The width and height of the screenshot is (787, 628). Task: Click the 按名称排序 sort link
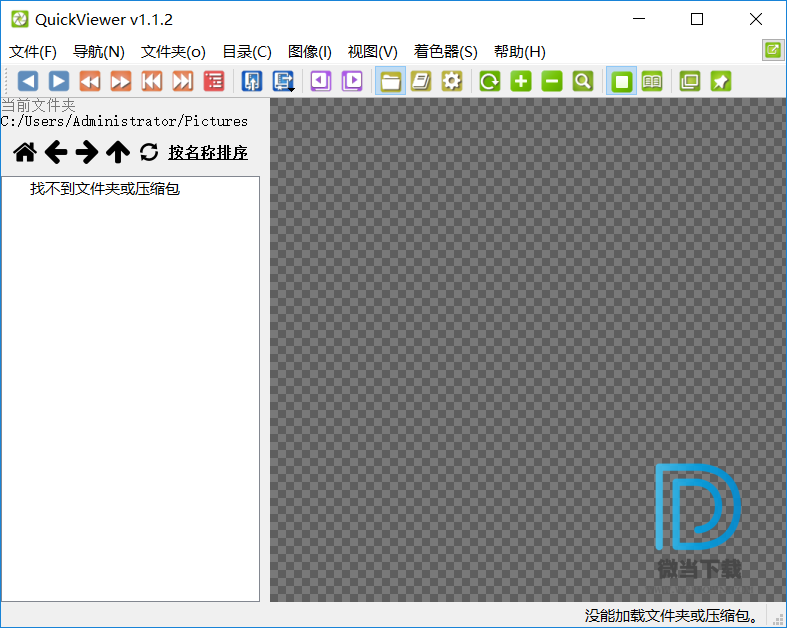208,153
